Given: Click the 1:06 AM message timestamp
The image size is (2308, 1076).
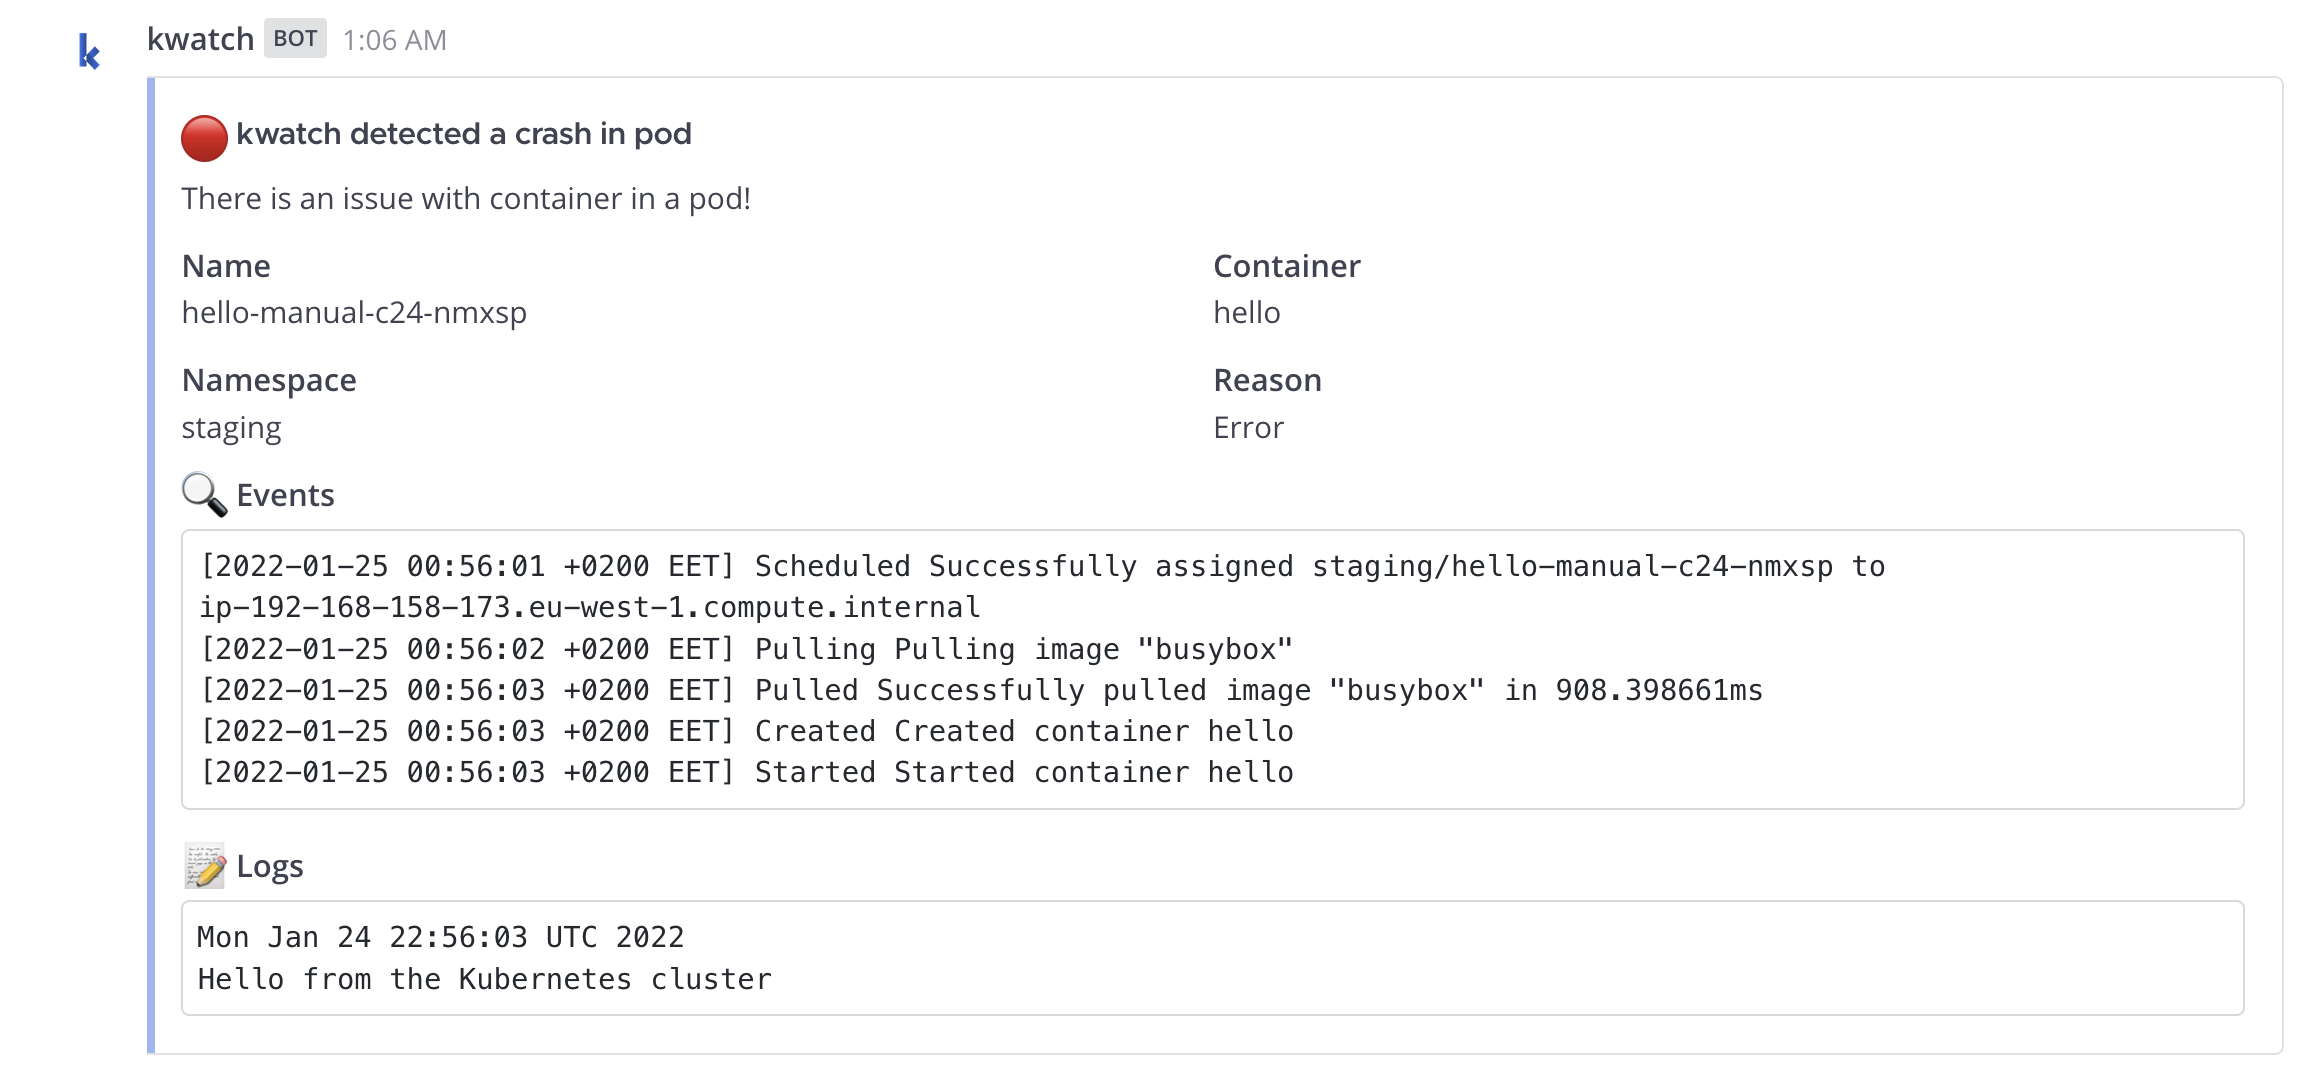Looking at the screenshot, I should (x=394, y=40).
